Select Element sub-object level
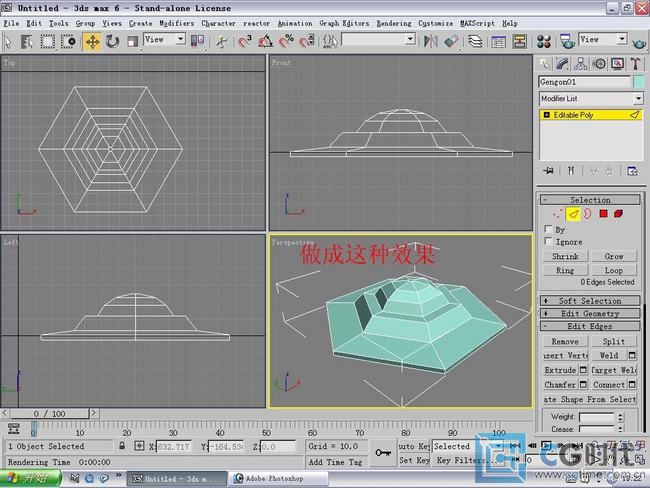Viewport: 650px width, 488px height. coord(618,214)
